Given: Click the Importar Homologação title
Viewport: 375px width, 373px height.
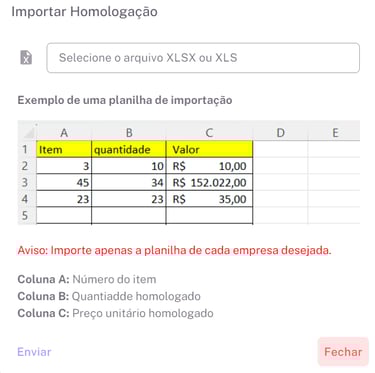Looking at the screenshot, I should tap(84, 12).
